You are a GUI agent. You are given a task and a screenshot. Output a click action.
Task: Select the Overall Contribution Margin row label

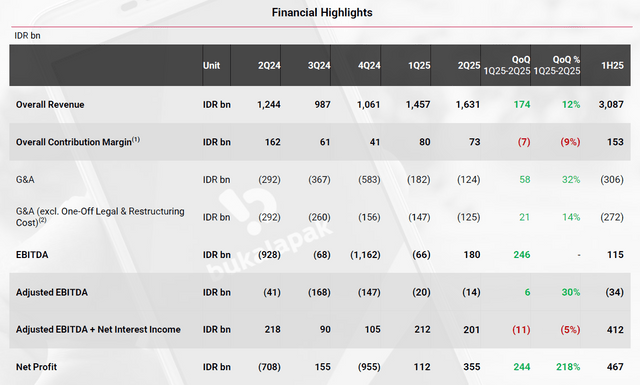click(x=78, y=142)
